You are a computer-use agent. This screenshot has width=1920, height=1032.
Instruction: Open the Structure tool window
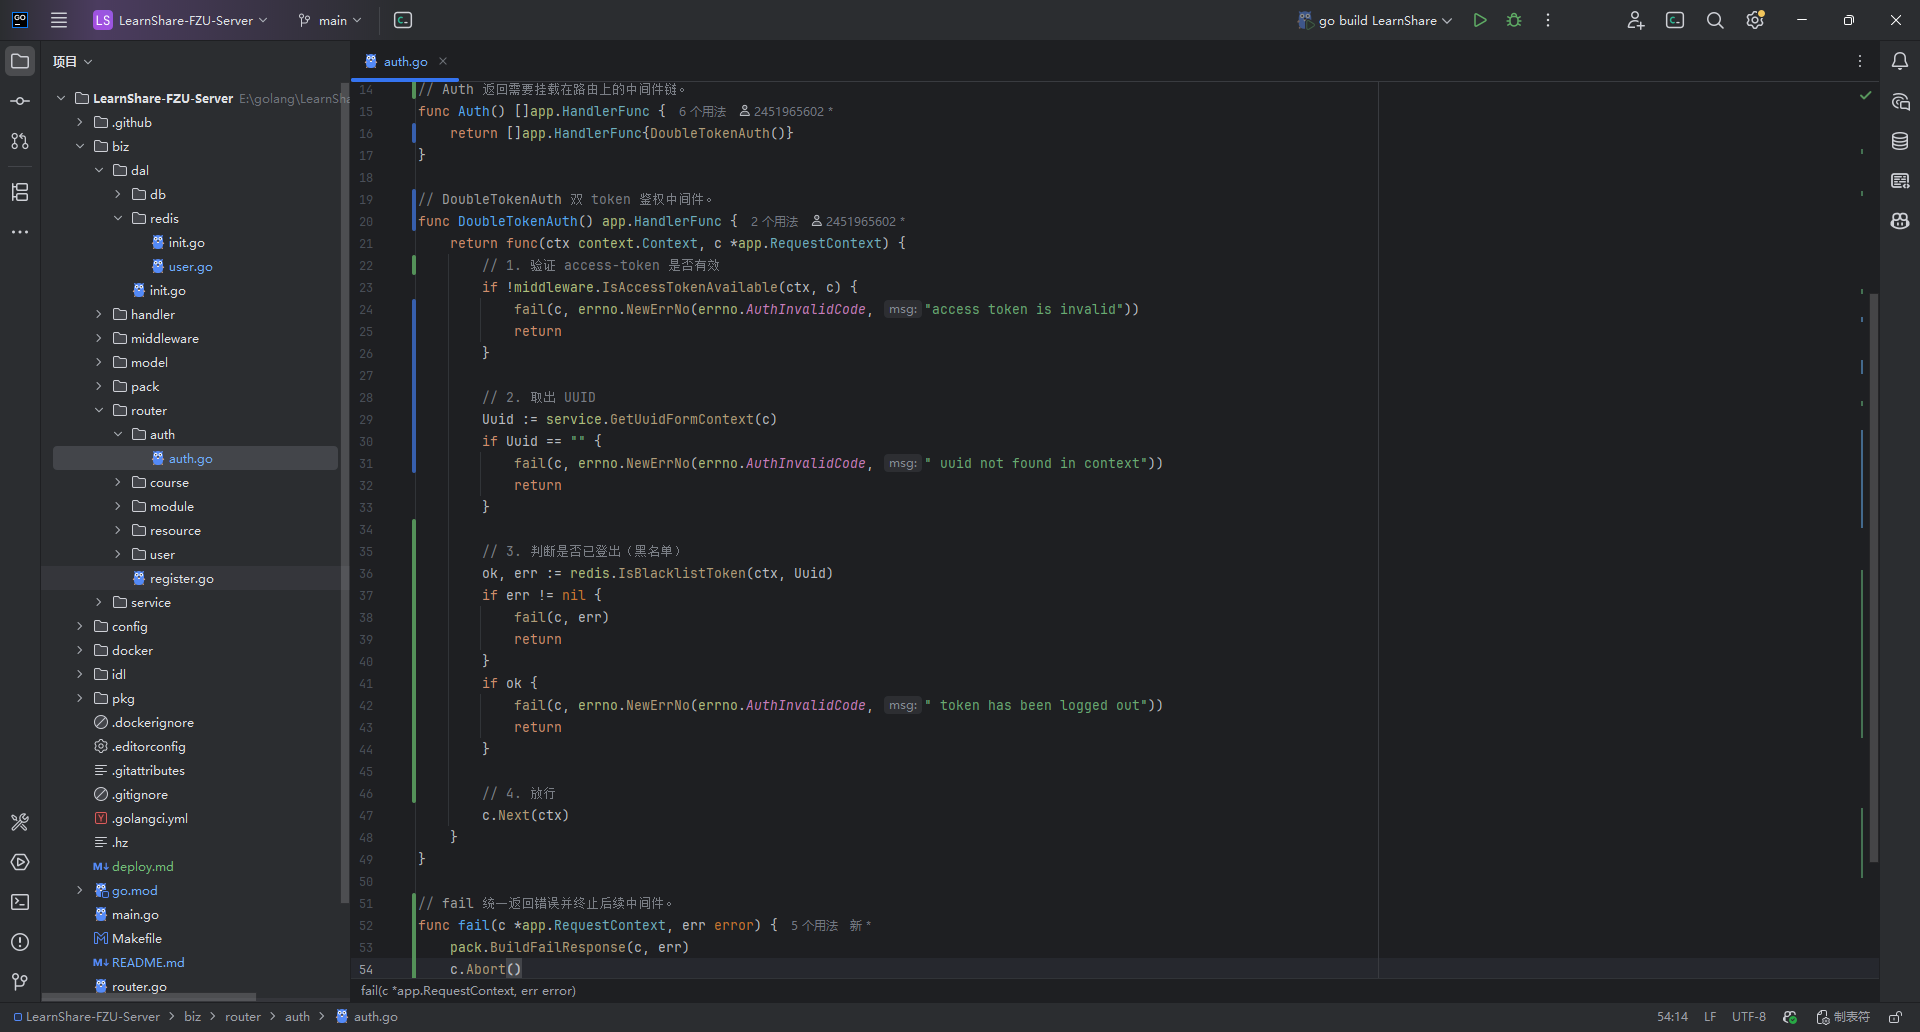(x=20, y=192)
